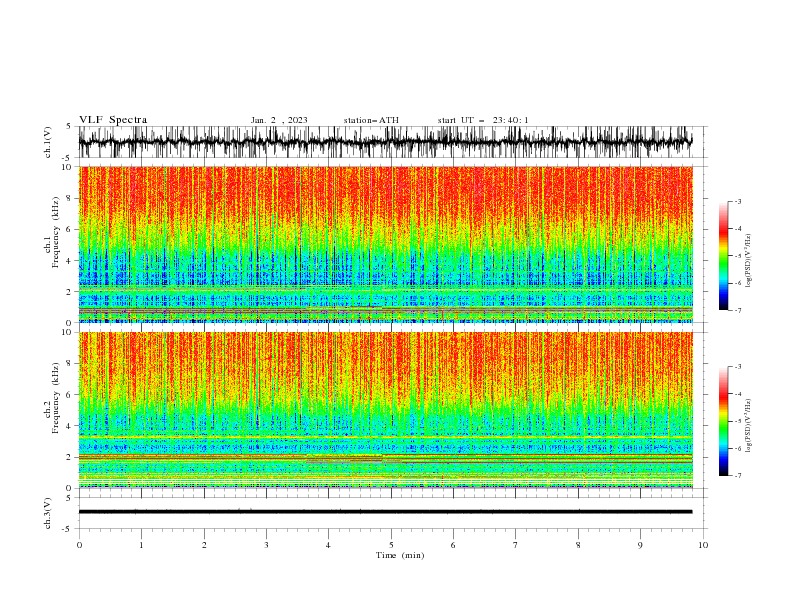Click the "station=ATH" header label
The height and width of the screenshot is (612, 792).
tap(371, 120)
